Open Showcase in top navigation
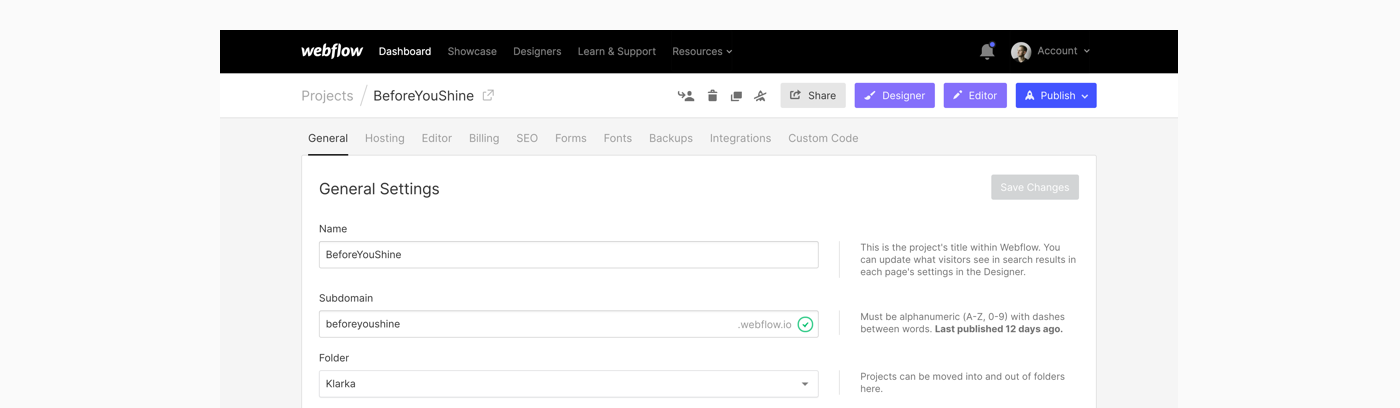This screenshot has height=408, width=1400. (472, 51)
